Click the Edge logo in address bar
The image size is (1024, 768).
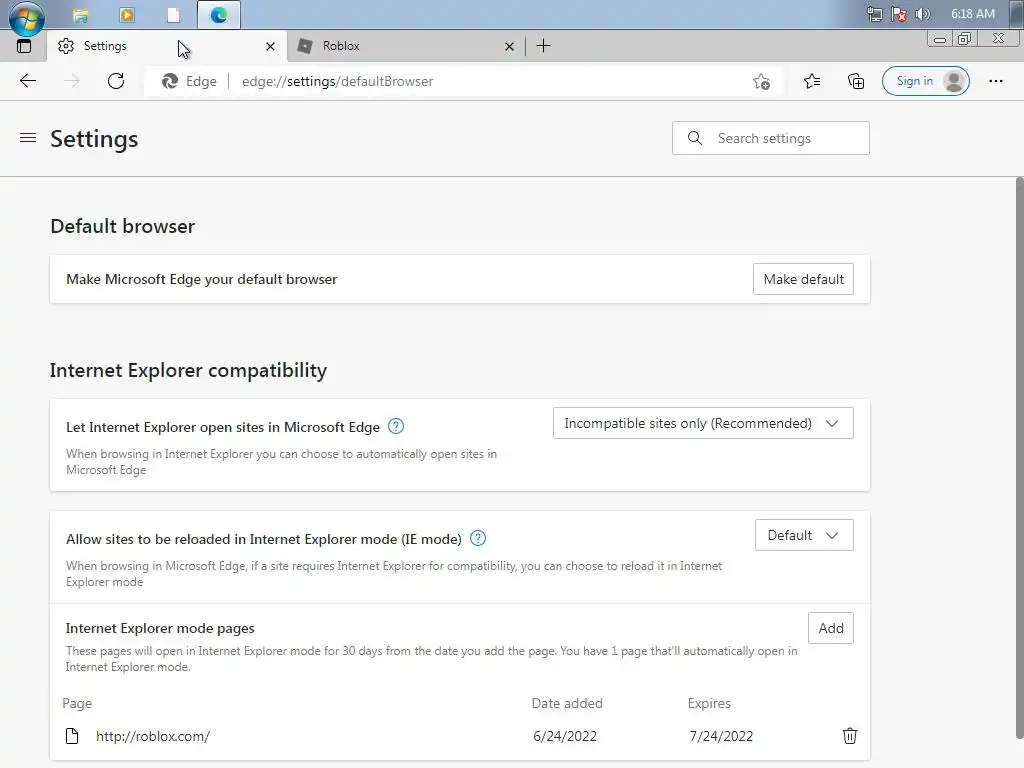point(170,81)
